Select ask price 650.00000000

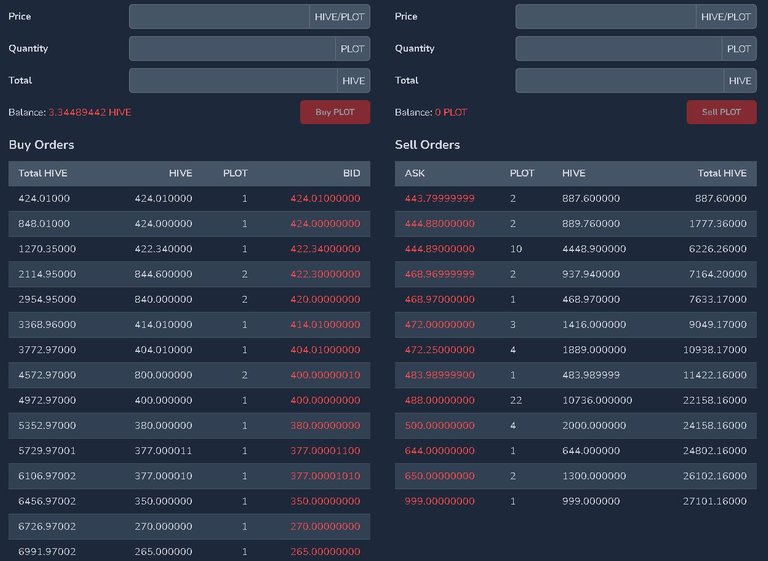click(440, 476)
